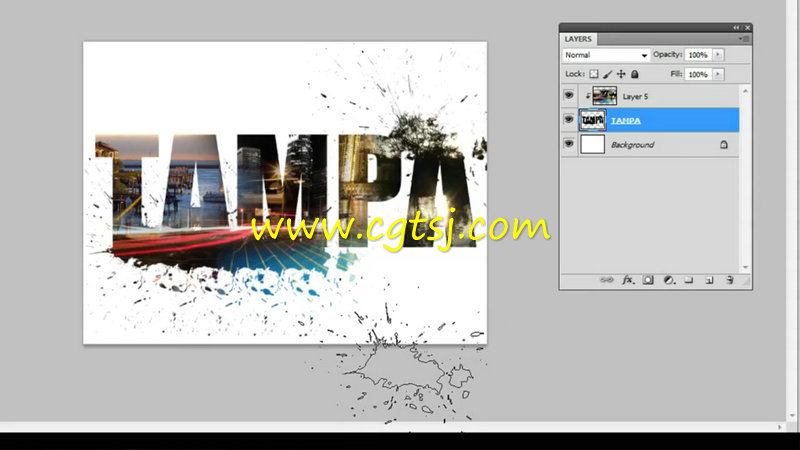Click the Background layer name
Screen dimensions: 800x450
pyautogui.click(x=633, y=145)
